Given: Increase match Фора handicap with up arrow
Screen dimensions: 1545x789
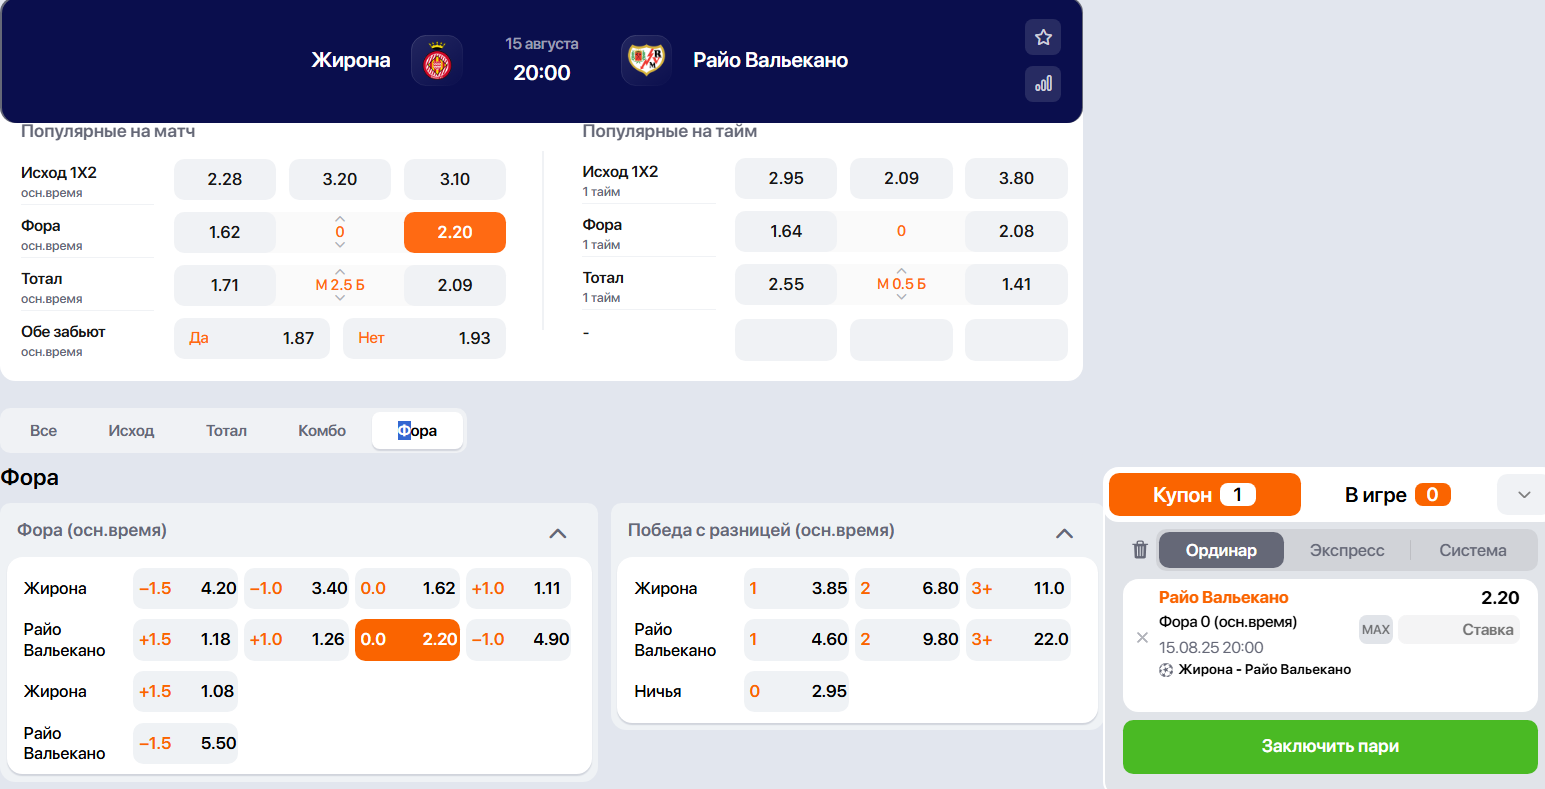Looking at the screenshot, I should coord(340,218).
